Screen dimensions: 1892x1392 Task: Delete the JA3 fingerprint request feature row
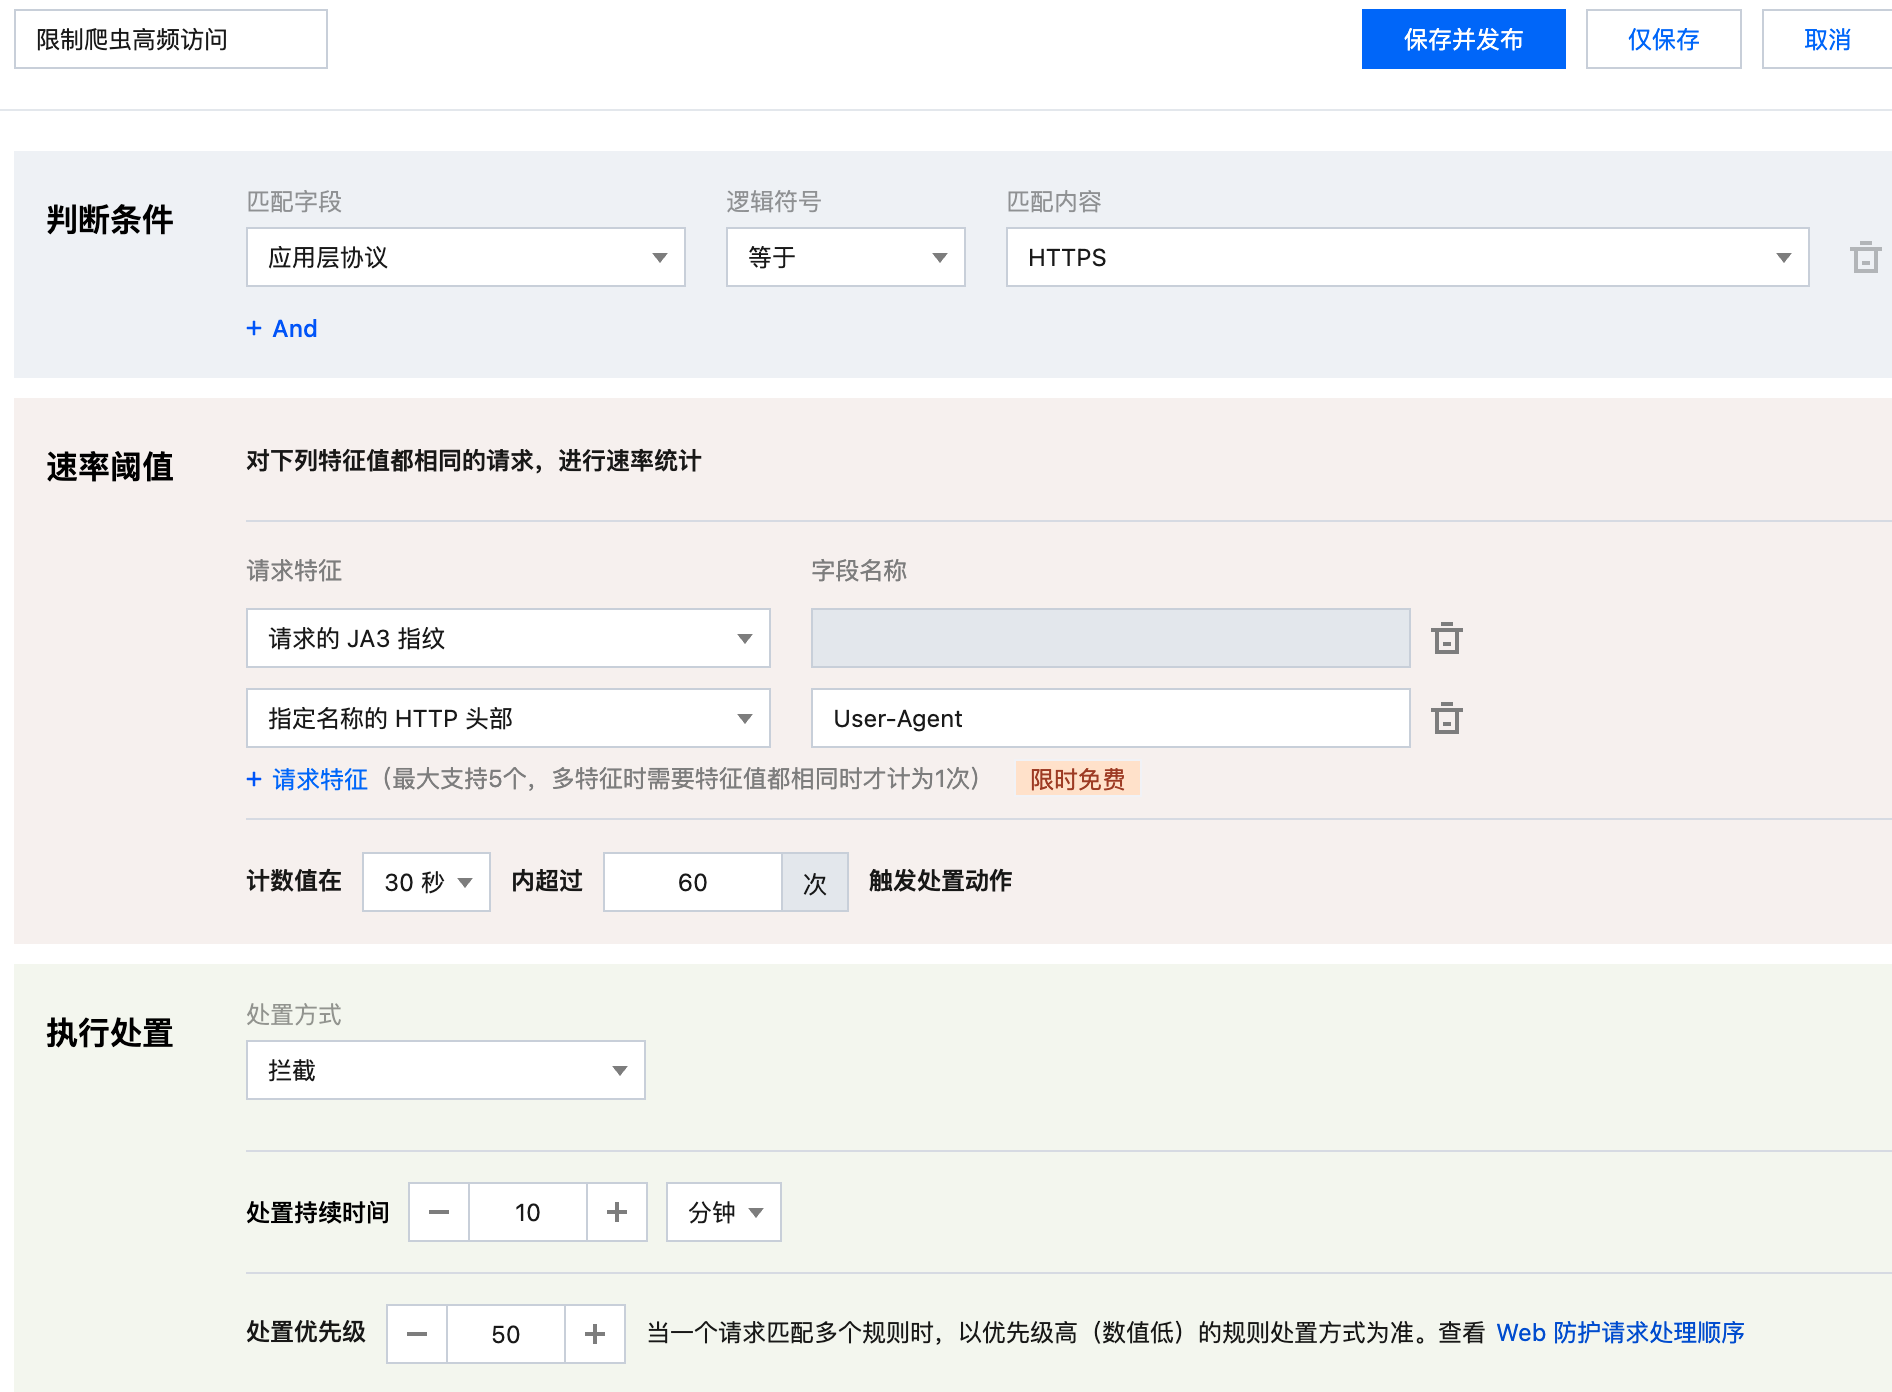(1446, 638)
